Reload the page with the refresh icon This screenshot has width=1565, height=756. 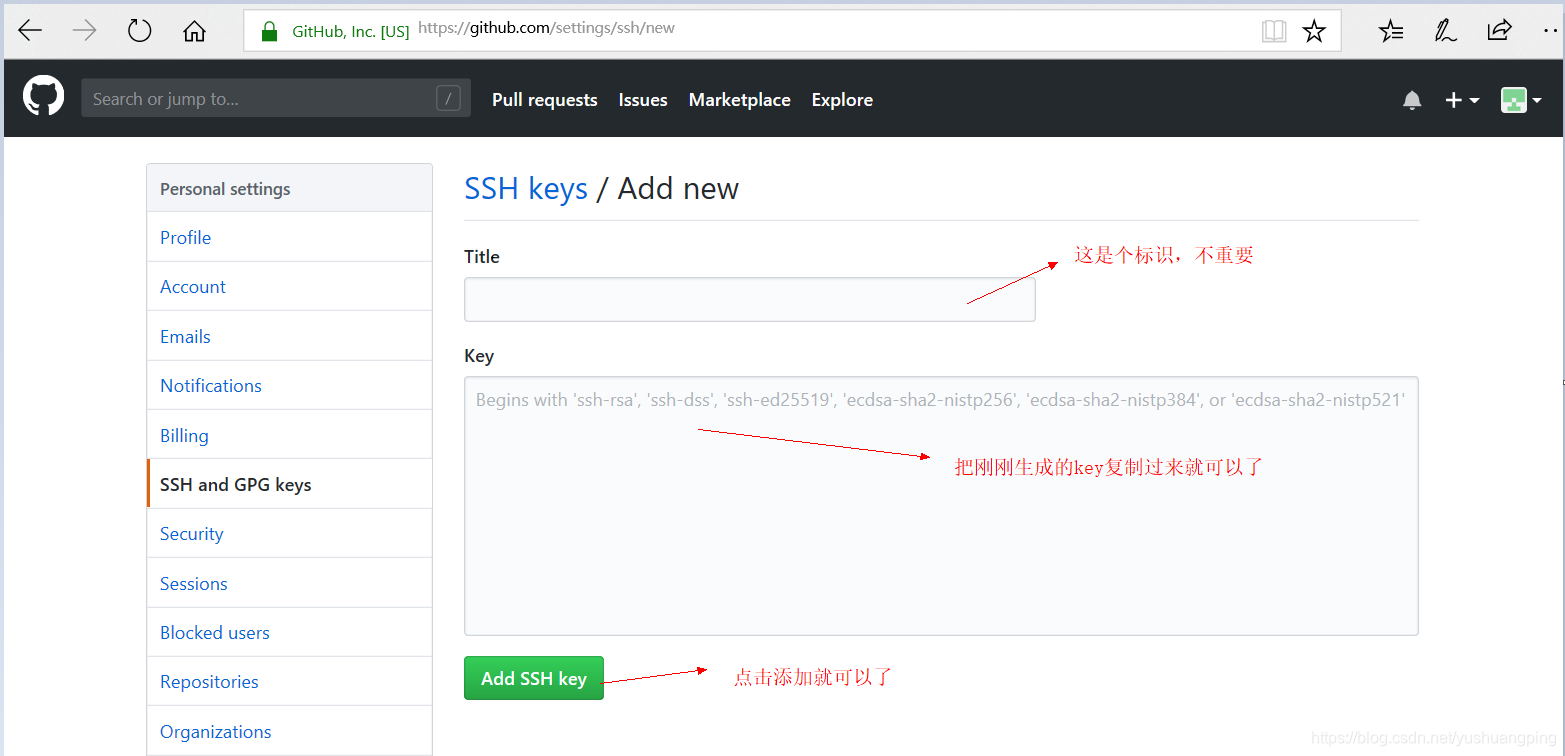click(139, 31)
